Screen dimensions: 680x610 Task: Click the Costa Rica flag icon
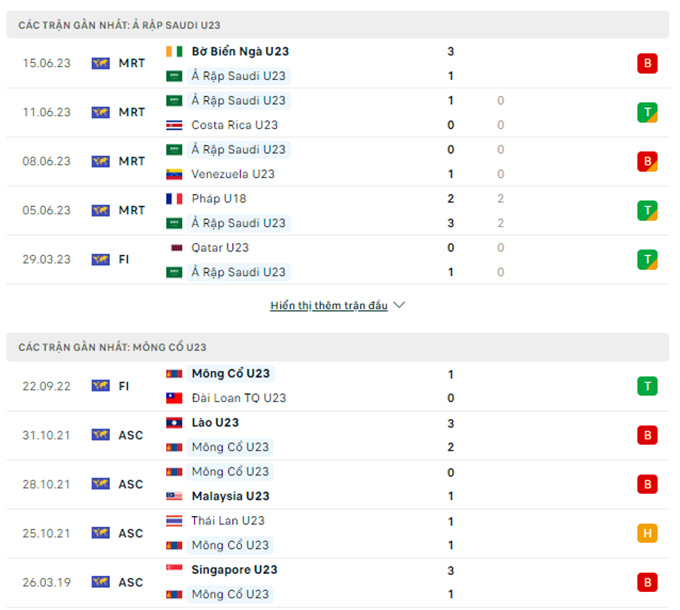click(174, 125)
